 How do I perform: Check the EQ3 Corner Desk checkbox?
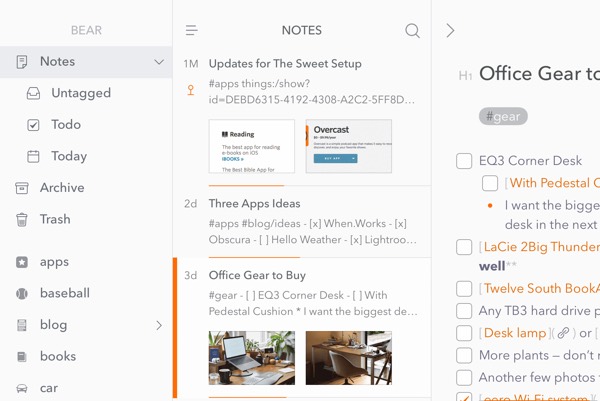(x=464, y=161)
